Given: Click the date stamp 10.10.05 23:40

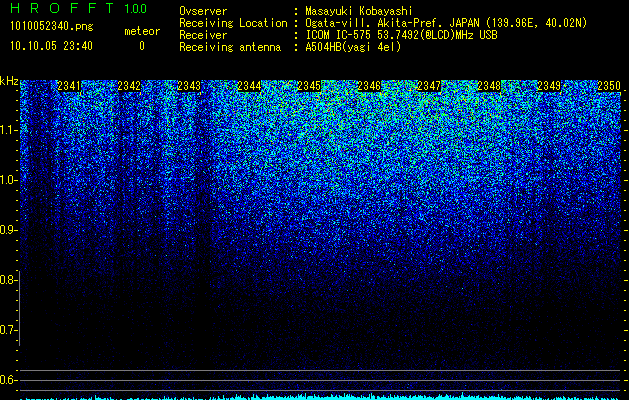Looking at the screenshot, I should 51,46.
